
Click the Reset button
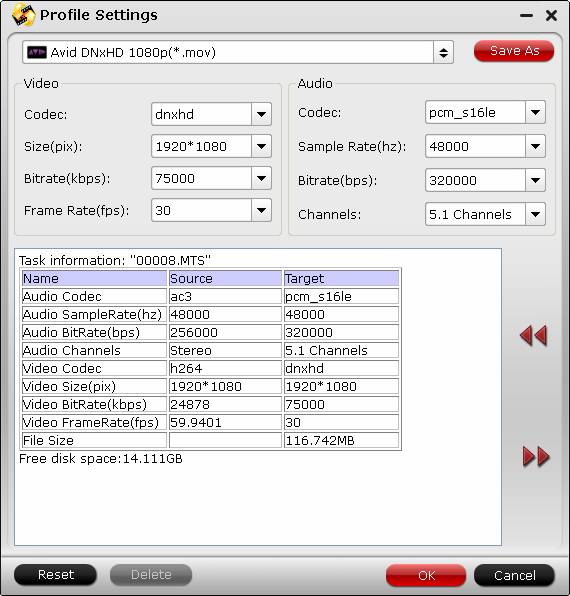coord(55,575)
